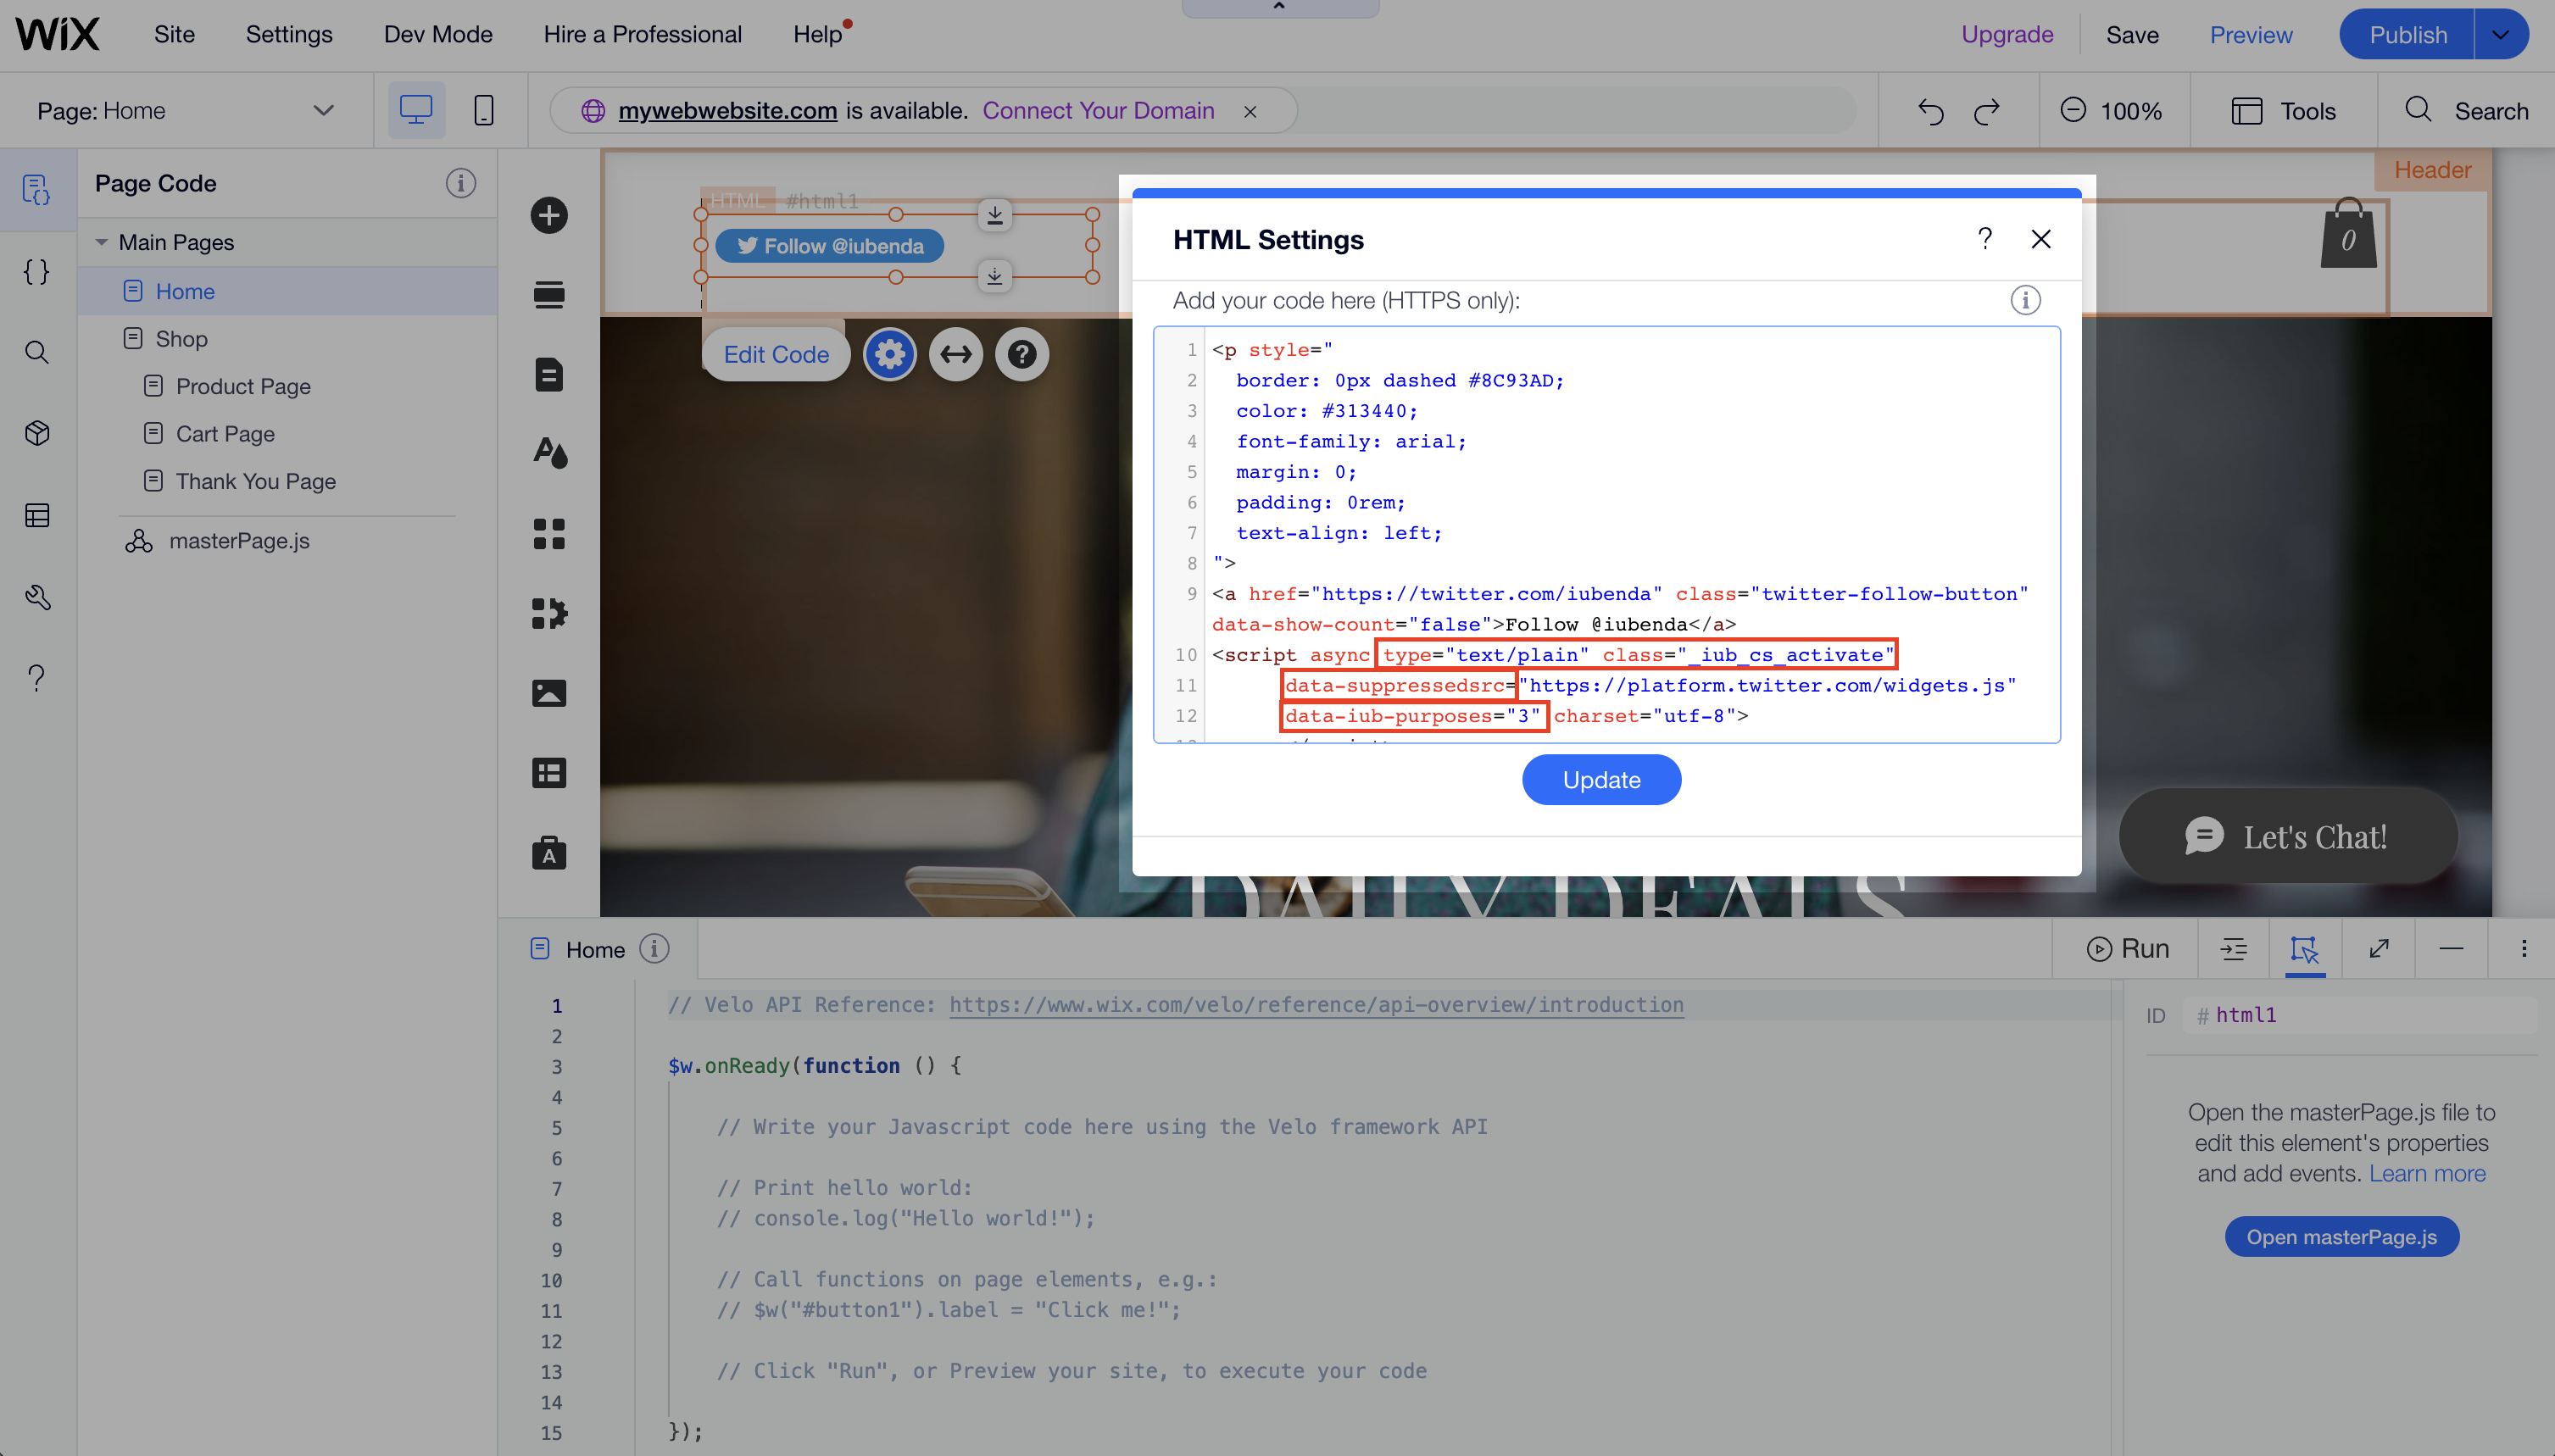Open the Code sidebar panel

tap(37, 272)
